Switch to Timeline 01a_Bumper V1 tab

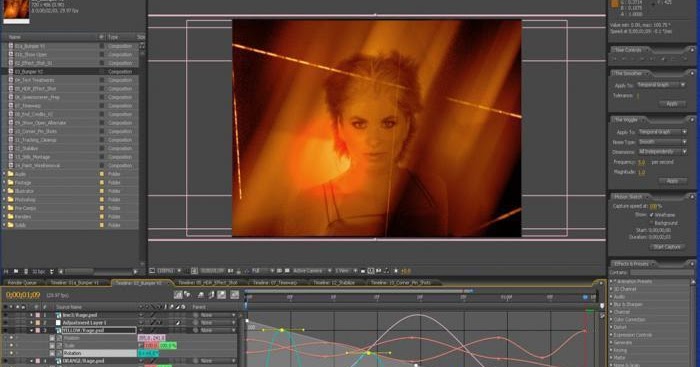click(x=75, y=283)
